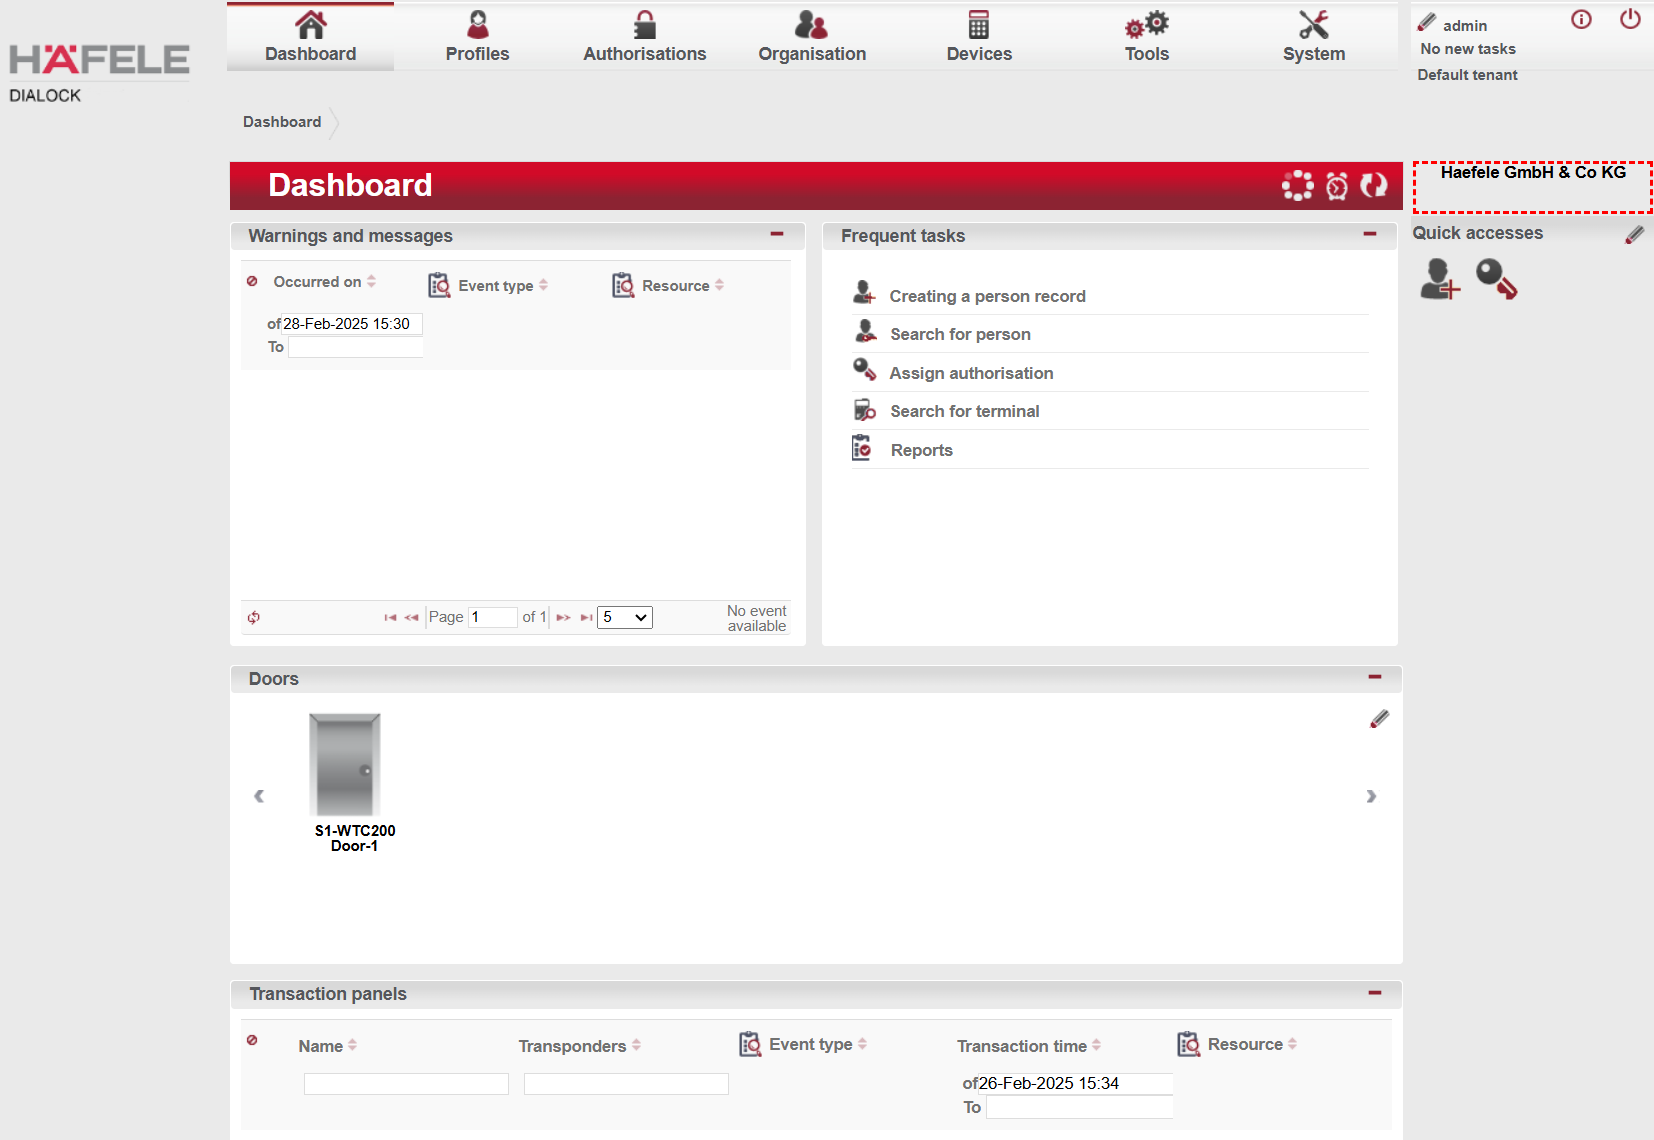This screenshot has width=1654, height=1140.
Task: Open the page size dropdown showing 5
Action: 625,617
